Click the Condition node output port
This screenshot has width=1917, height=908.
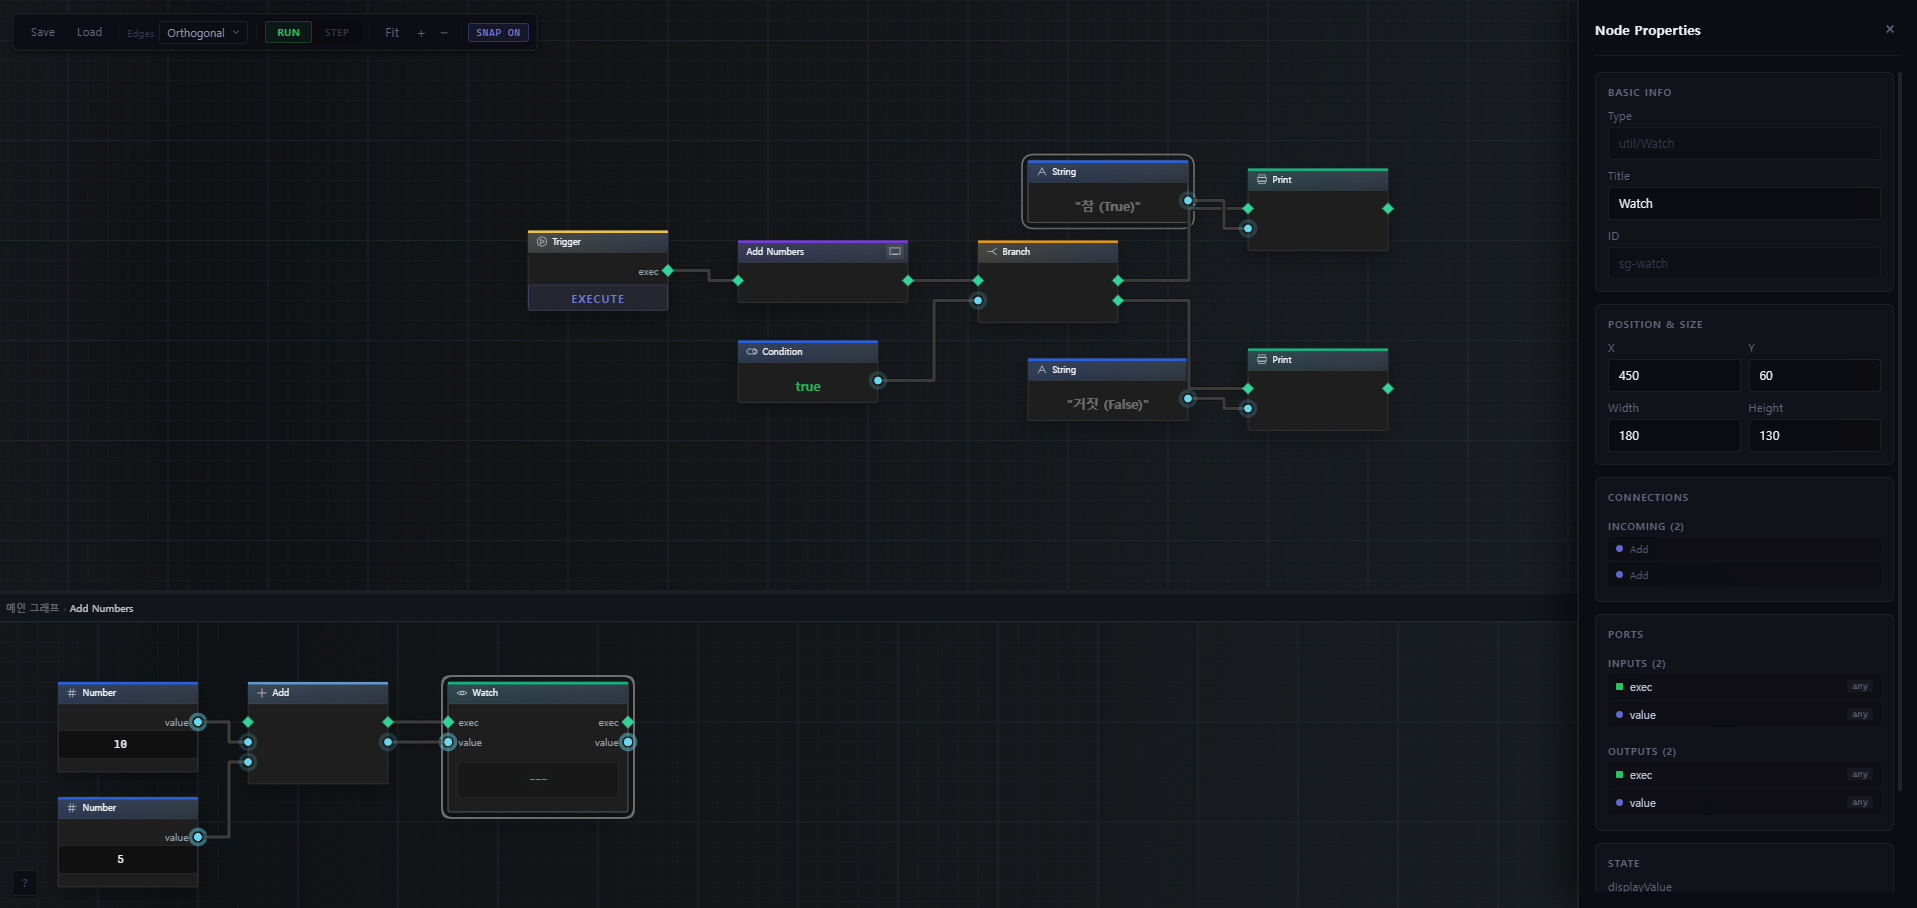(878, 381)
